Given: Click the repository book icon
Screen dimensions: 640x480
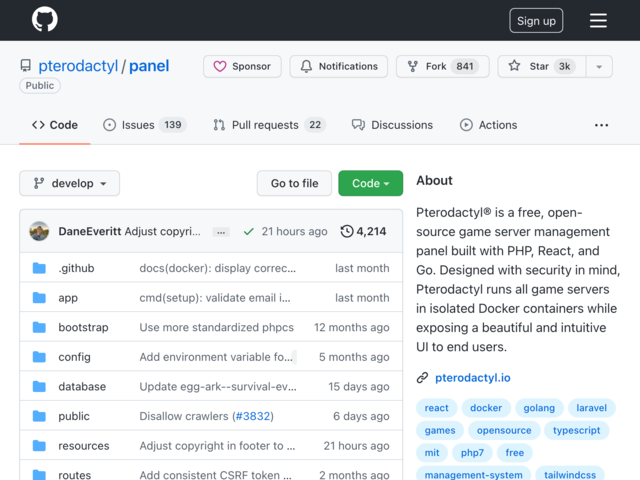Looking at the screenshot, I should 25,66.
